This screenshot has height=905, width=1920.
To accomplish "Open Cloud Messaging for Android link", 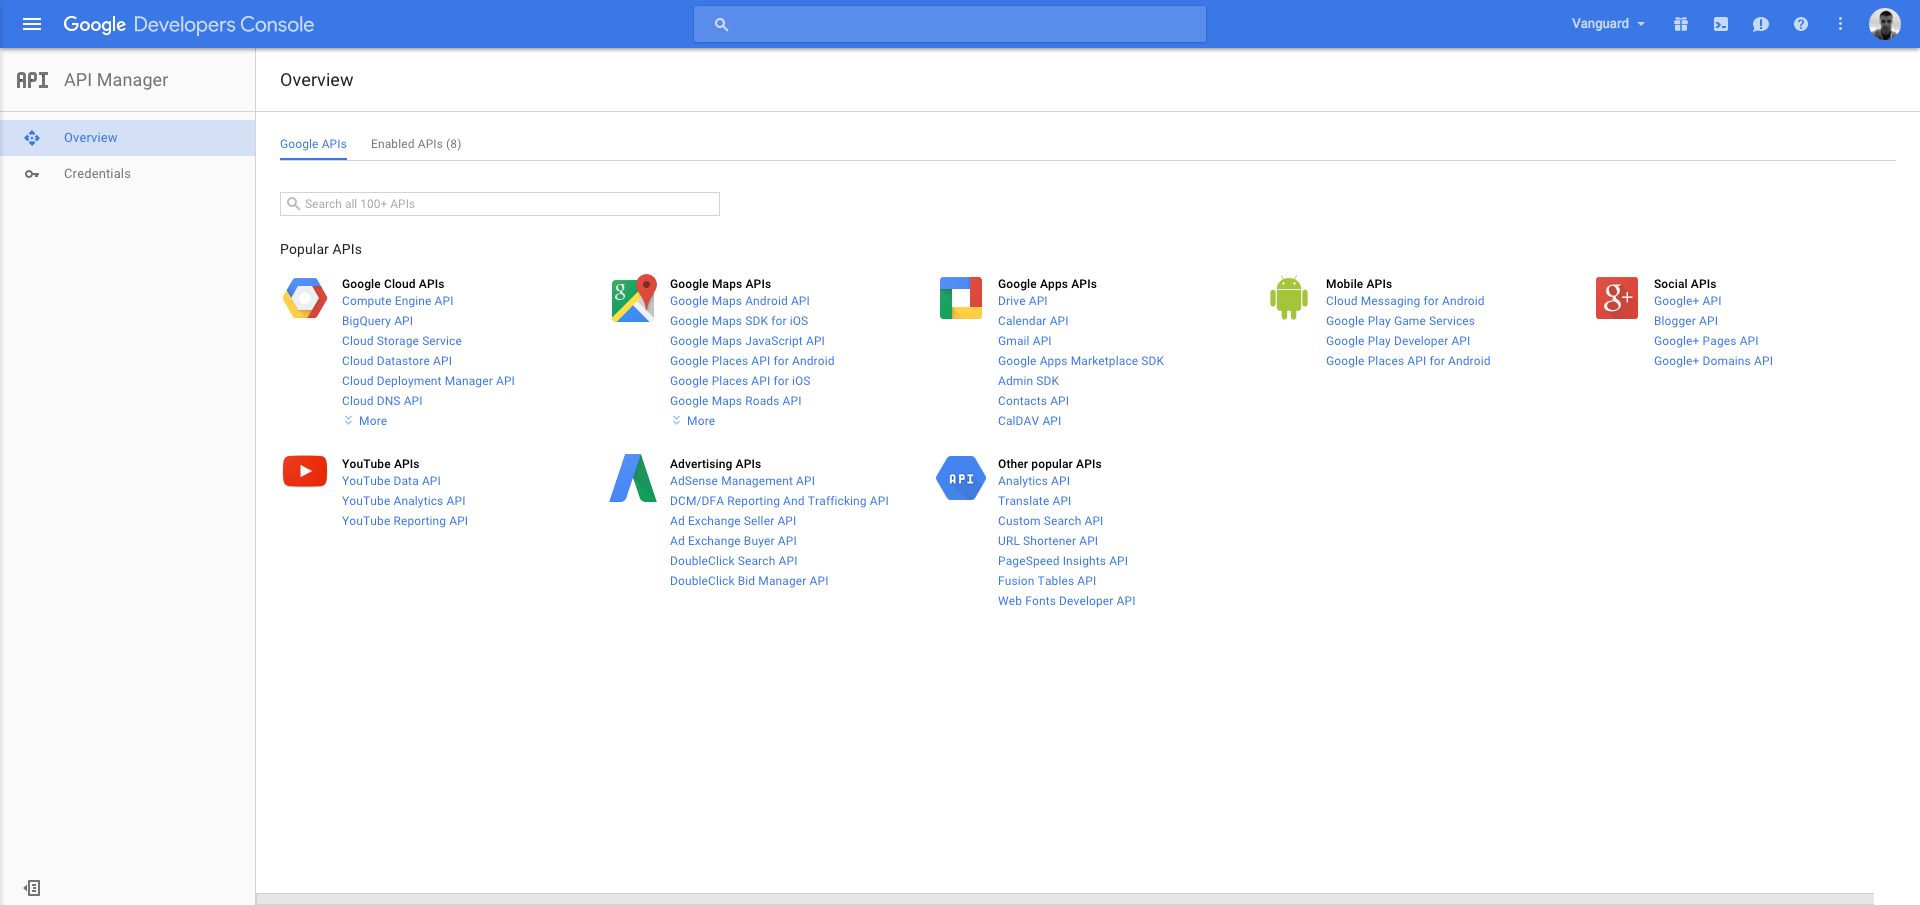I will pyautogui.click(x=1405, y=301).
